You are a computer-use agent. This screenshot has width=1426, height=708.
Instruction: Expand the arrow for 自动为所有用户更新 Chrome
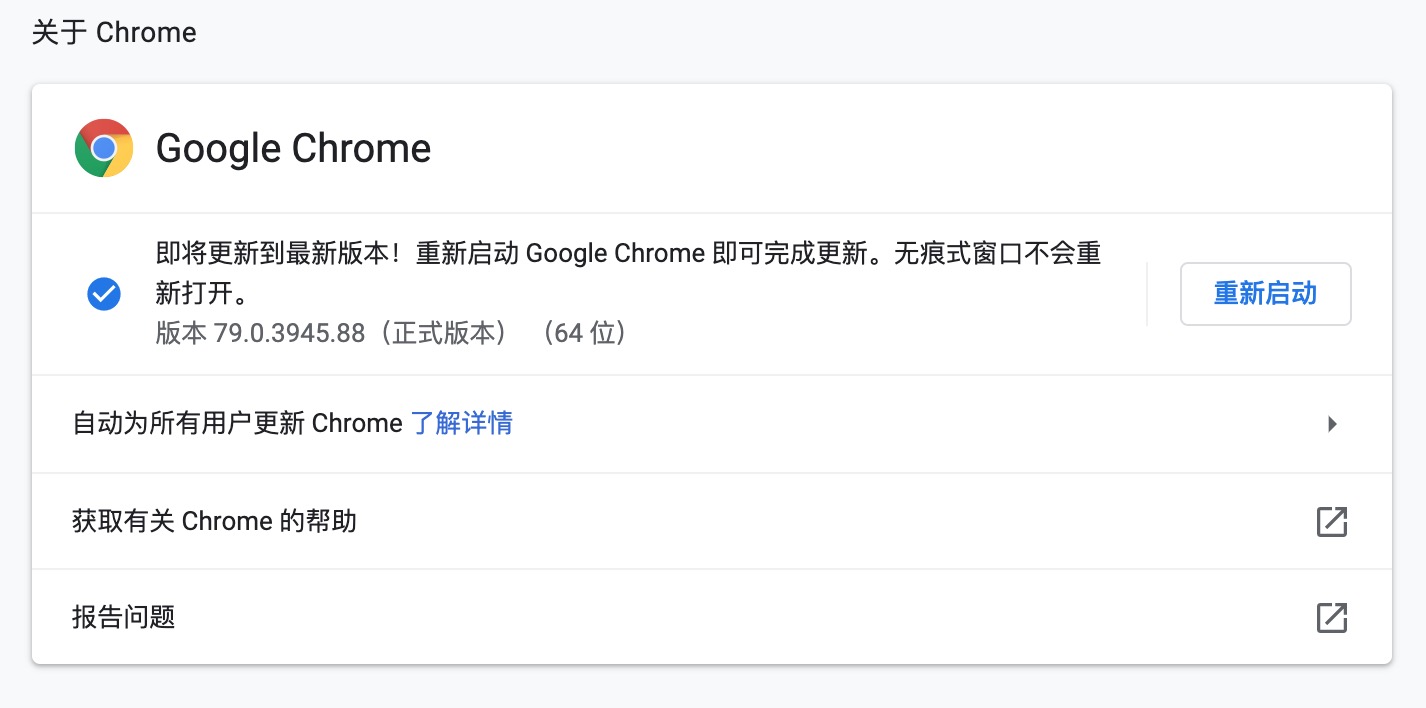(x=1332, y=424)
